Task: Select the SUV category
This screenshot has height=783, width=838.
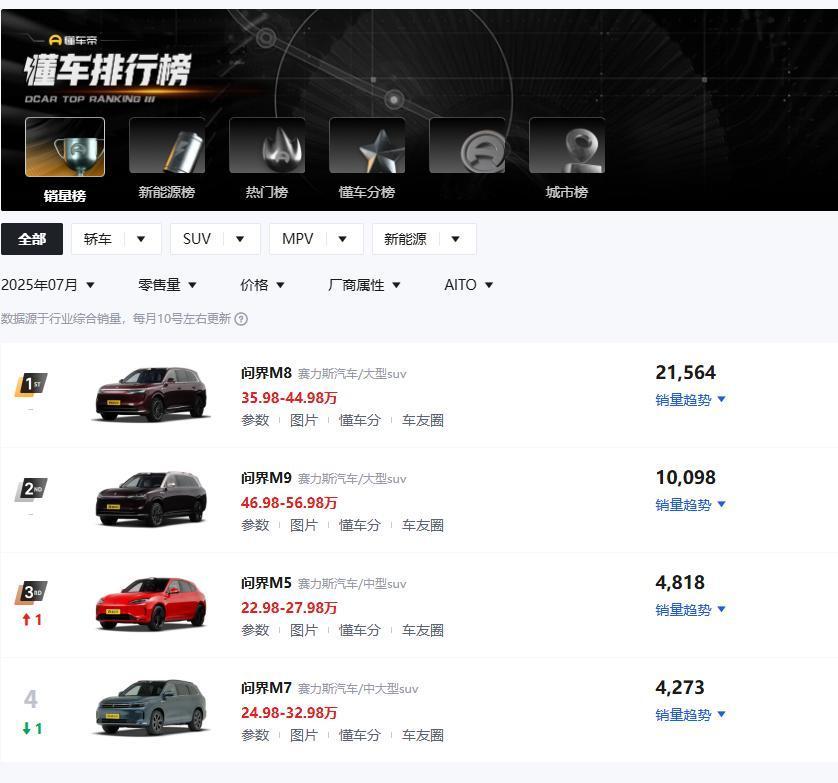Action: [197, 239]
